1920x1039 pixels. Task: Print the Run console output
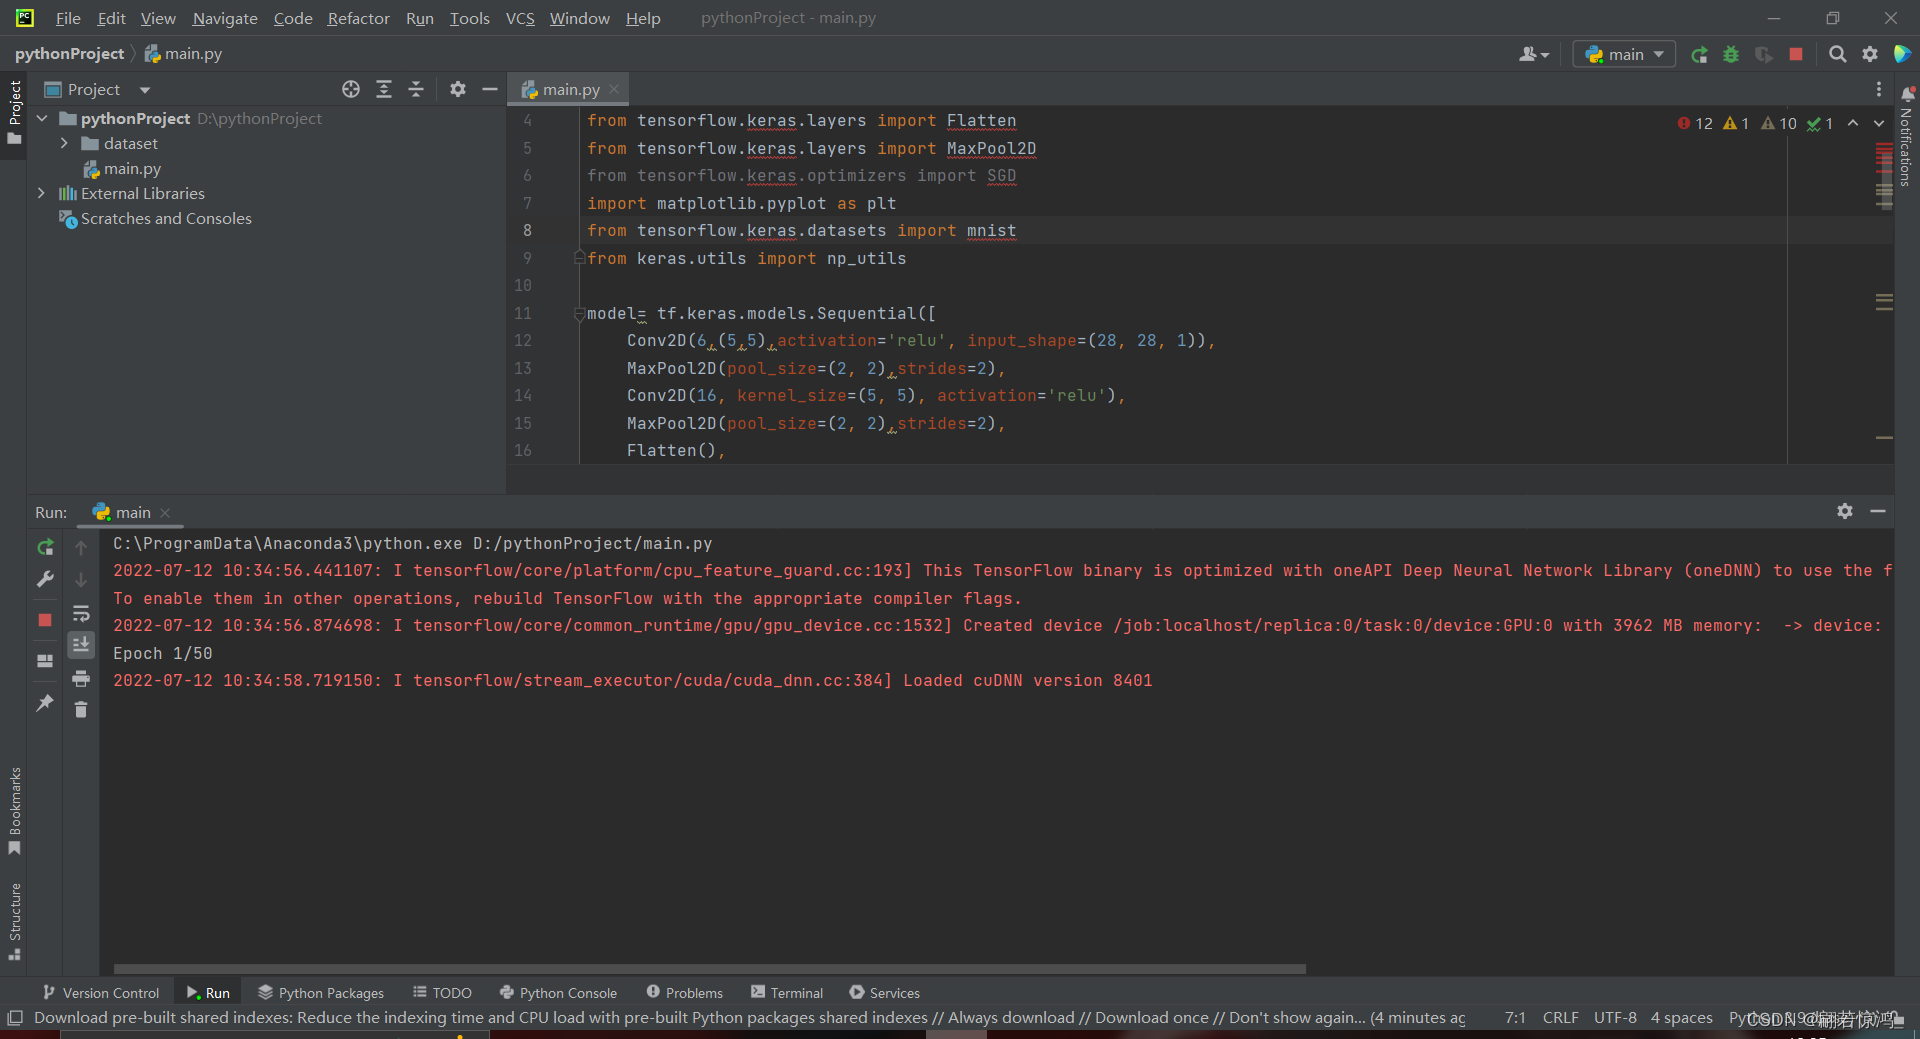pos(81,678)
